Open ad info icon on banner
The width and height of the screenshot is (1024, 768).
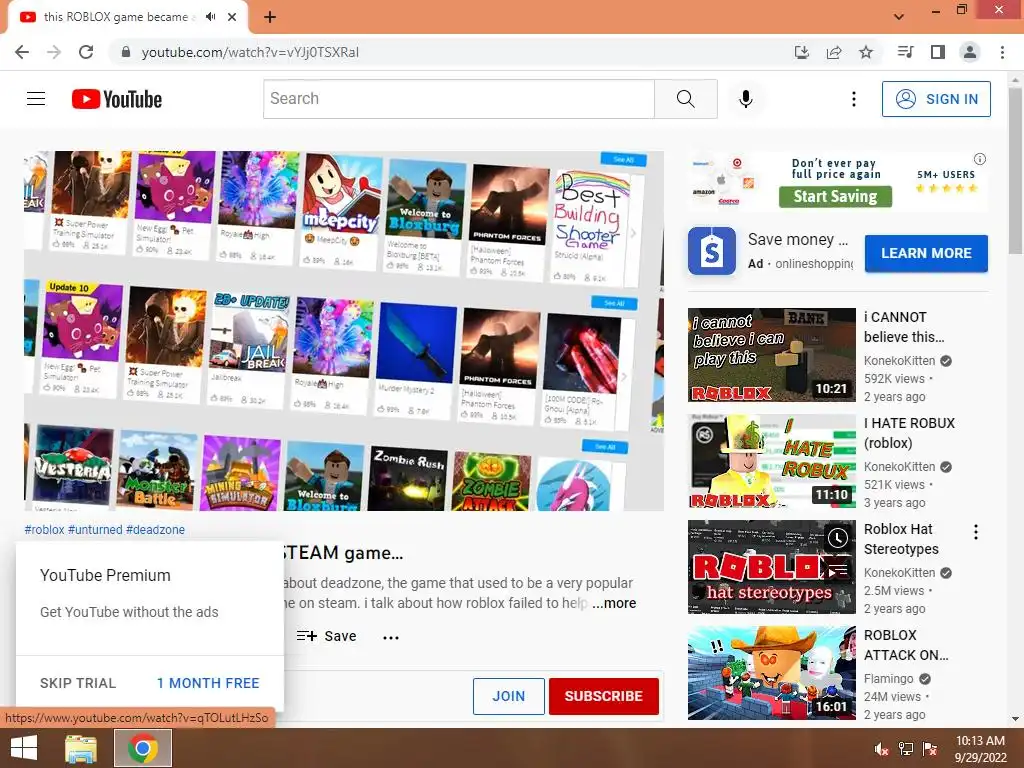coord(980,159)
